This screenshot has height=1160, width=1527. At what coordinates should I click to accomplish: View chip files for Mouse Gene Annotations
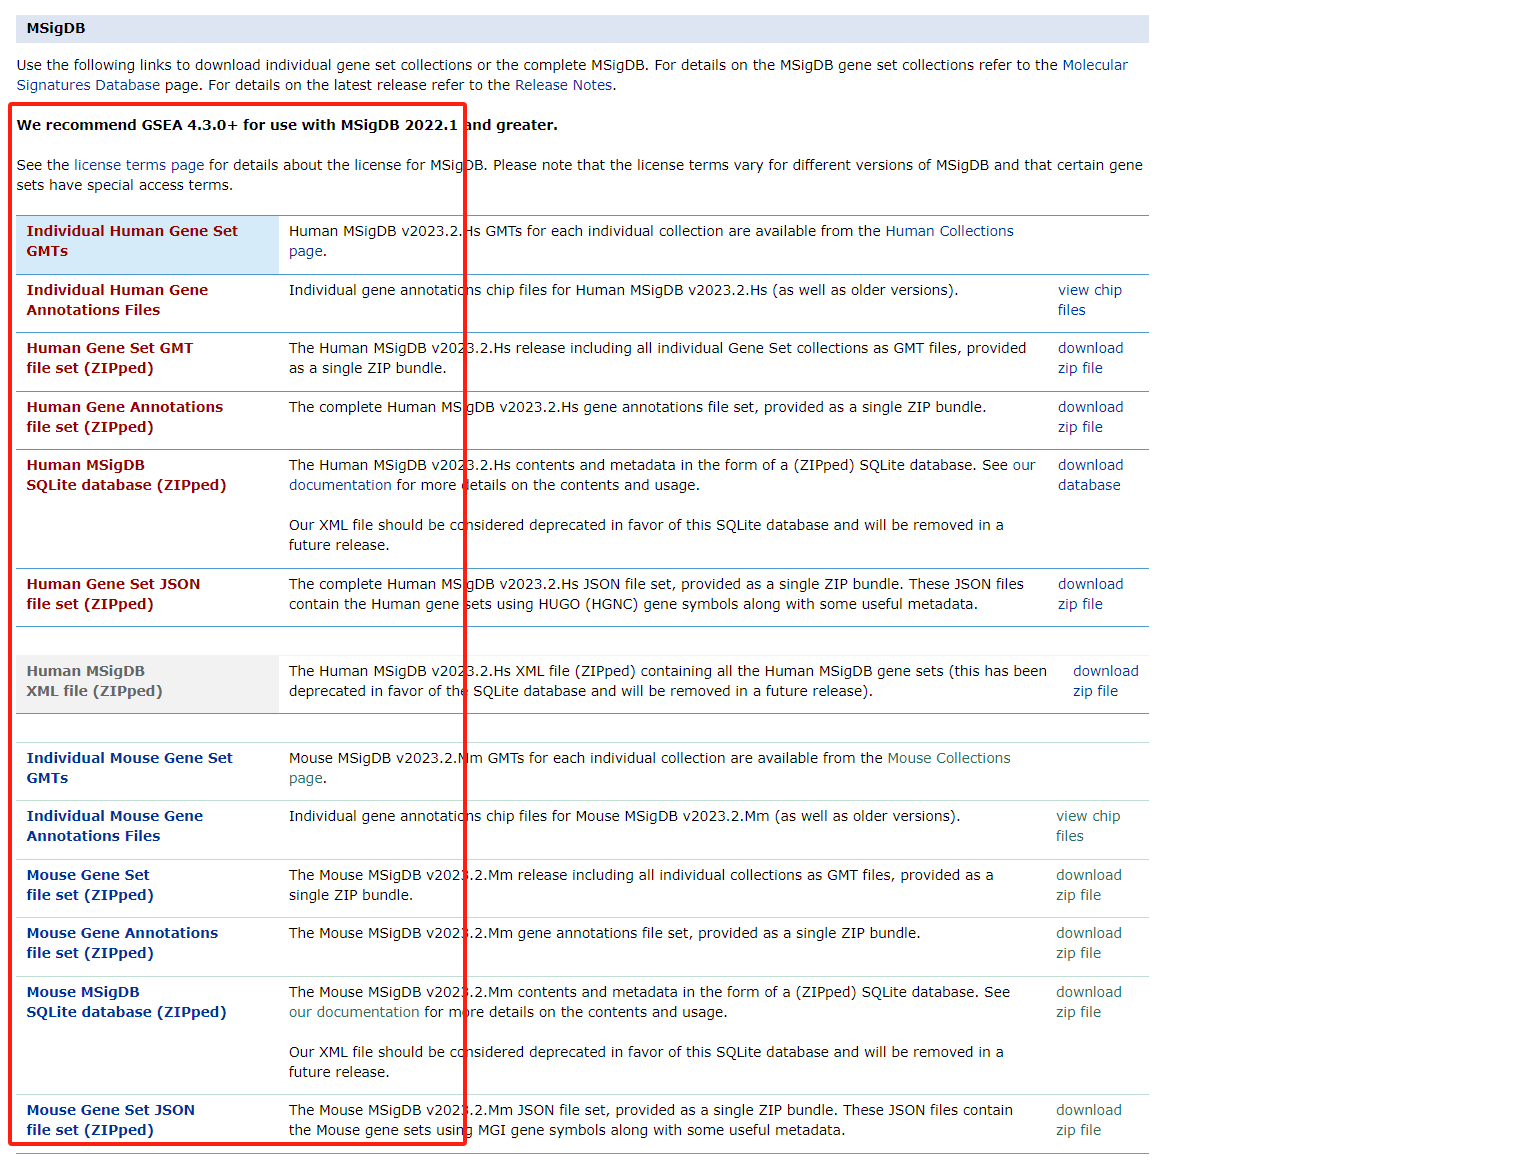tap(1088, 826)
